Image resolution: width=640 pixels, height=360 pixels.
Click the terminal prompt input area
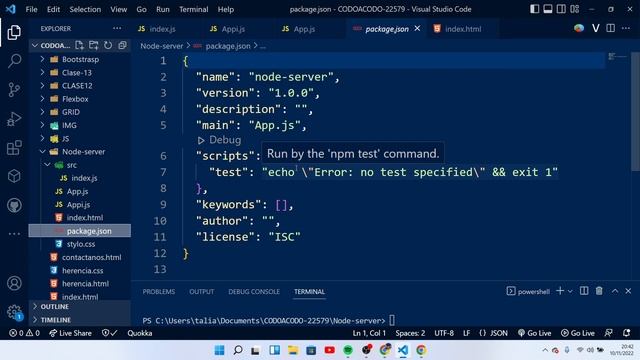(392, 320)
